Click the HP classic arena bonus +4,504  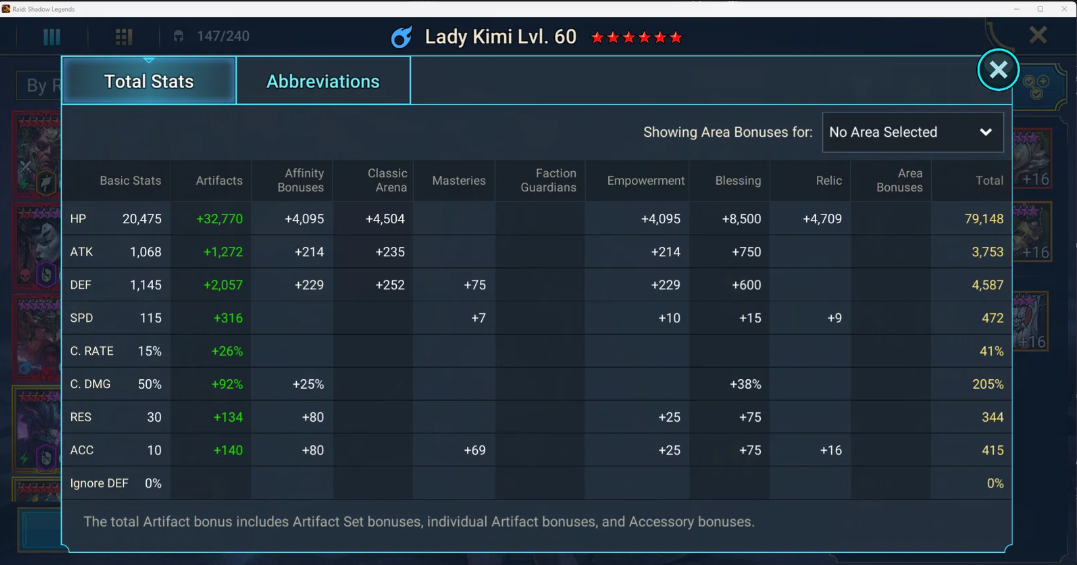tap(385, 219)
